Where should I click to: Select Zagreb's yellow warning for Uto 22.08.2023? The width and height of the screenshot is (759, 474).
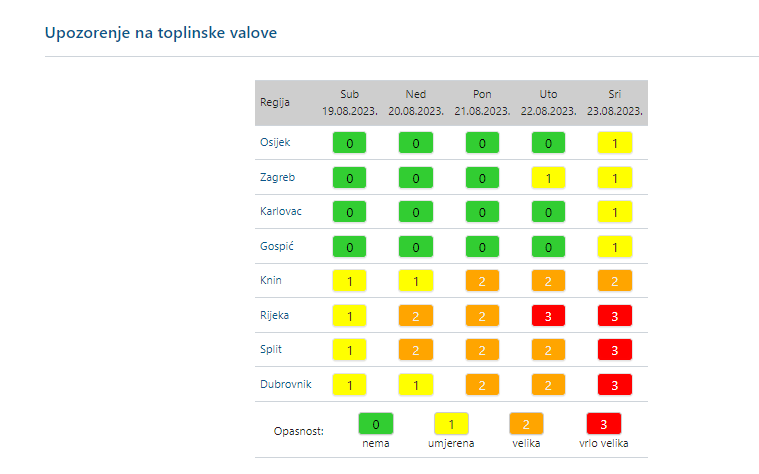tap(548, 178)
